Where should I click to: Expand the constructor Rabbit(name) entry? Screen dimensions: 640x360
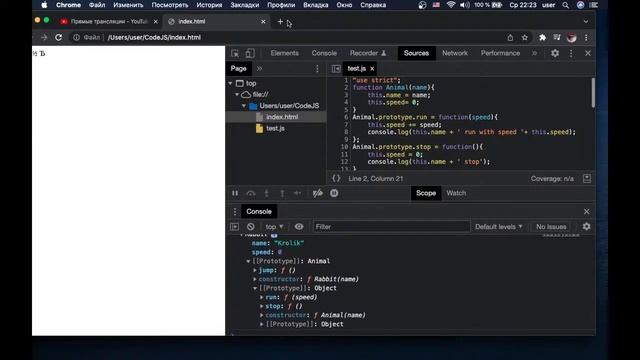pyautogui.click(x=255, y=279)
